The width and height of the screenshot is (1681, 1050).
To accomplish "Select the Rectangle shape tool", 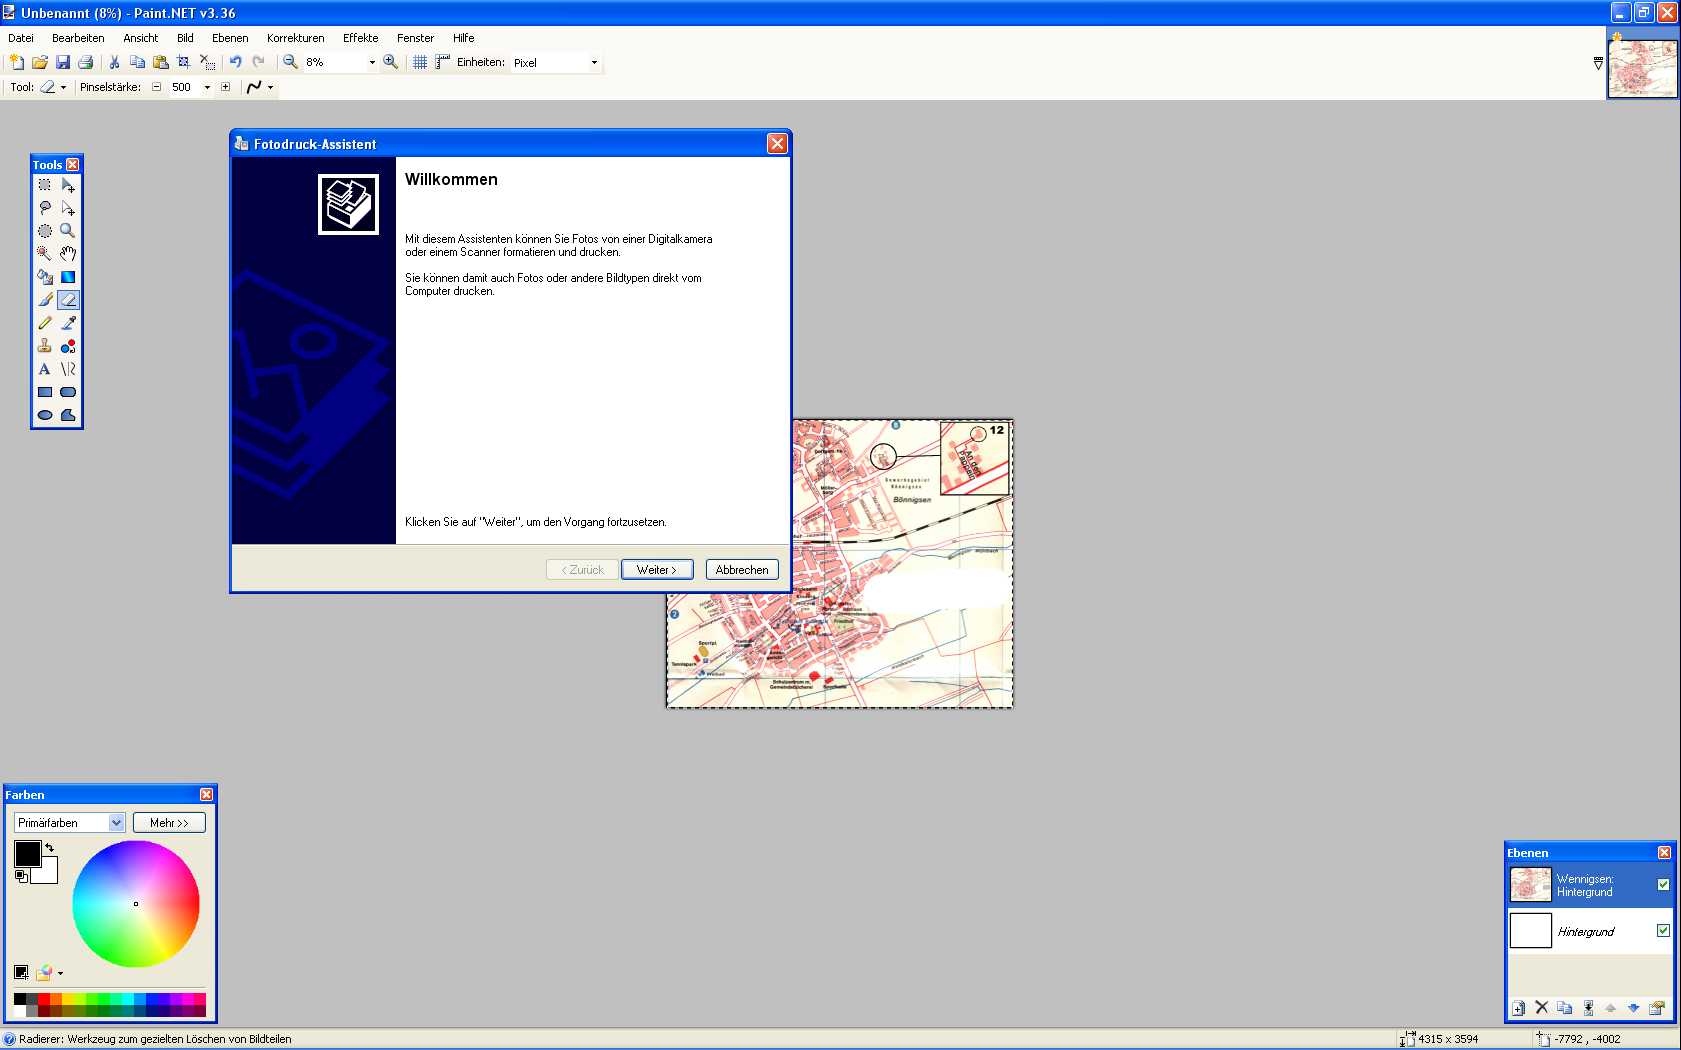I will pos(45,392).
